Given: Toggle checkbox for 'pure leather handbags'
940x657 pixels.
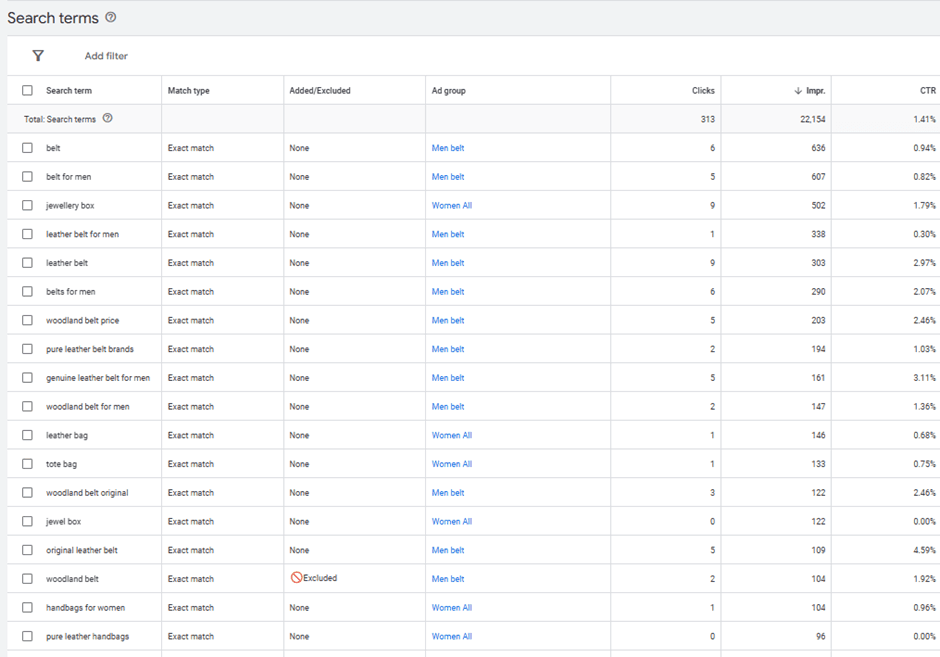Looking at the screenshot, I should 27,636.
